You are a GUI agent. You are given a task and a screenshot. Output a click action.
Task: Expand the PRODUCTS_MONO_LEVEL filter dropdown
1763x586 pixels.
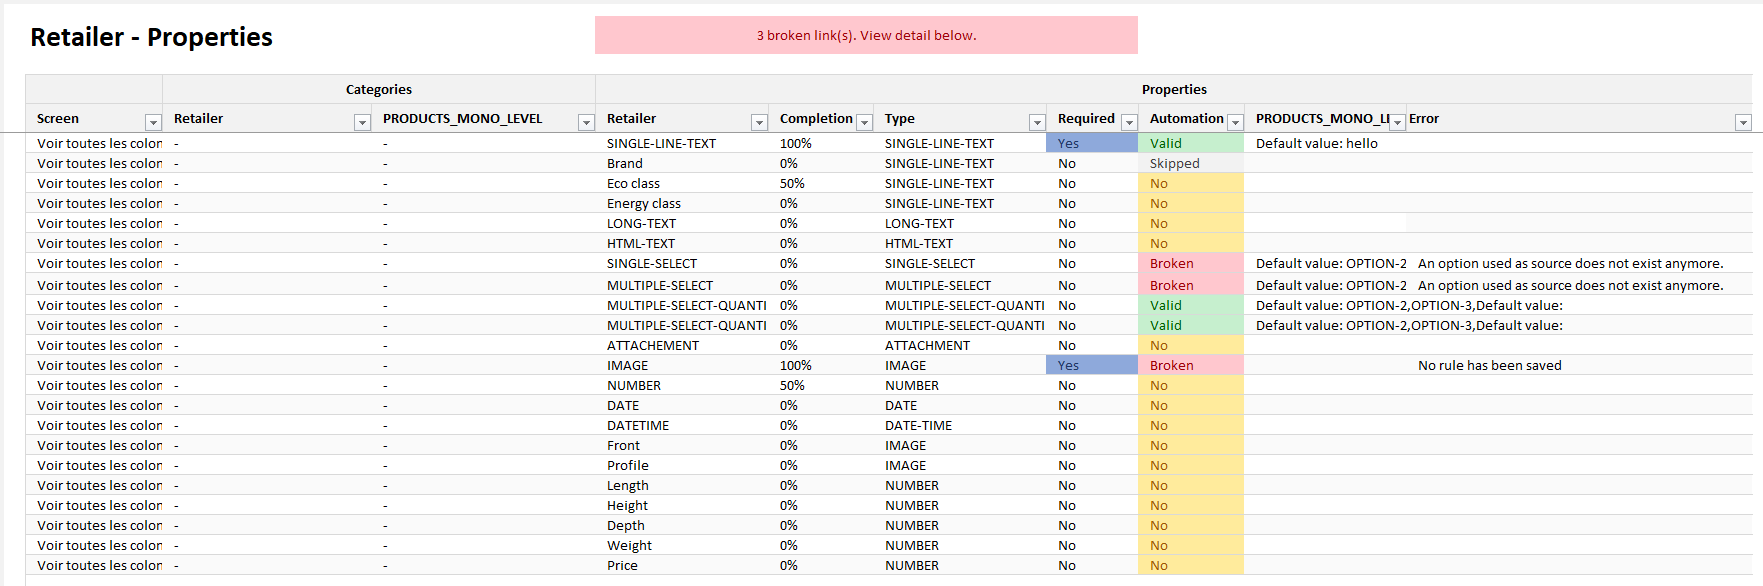586,122
